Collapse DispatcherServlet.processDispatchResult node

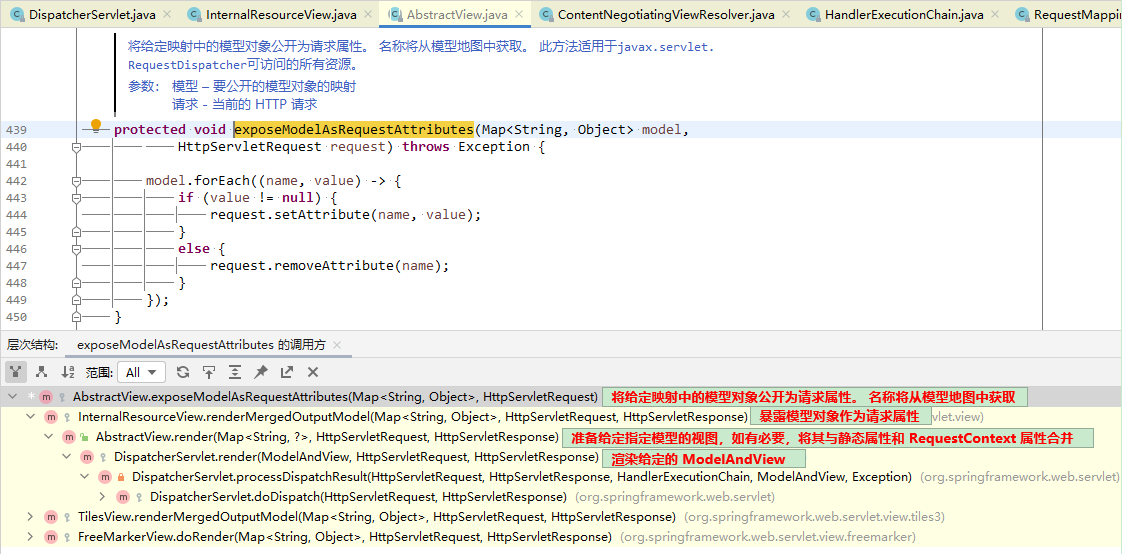tap(84, 477)
